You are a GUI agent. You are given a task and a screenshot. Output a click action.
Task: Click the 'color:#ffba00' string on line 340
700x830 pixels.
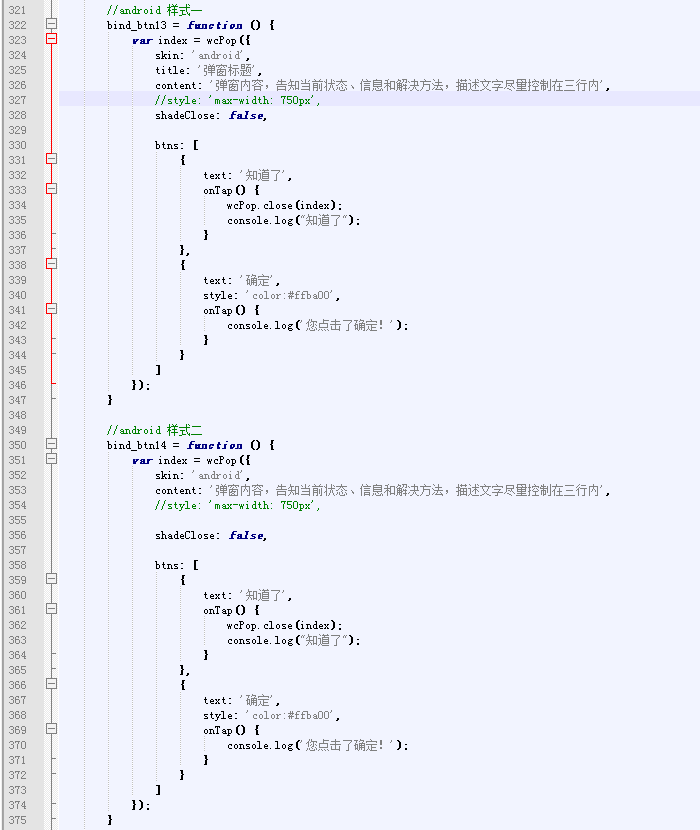291,295
